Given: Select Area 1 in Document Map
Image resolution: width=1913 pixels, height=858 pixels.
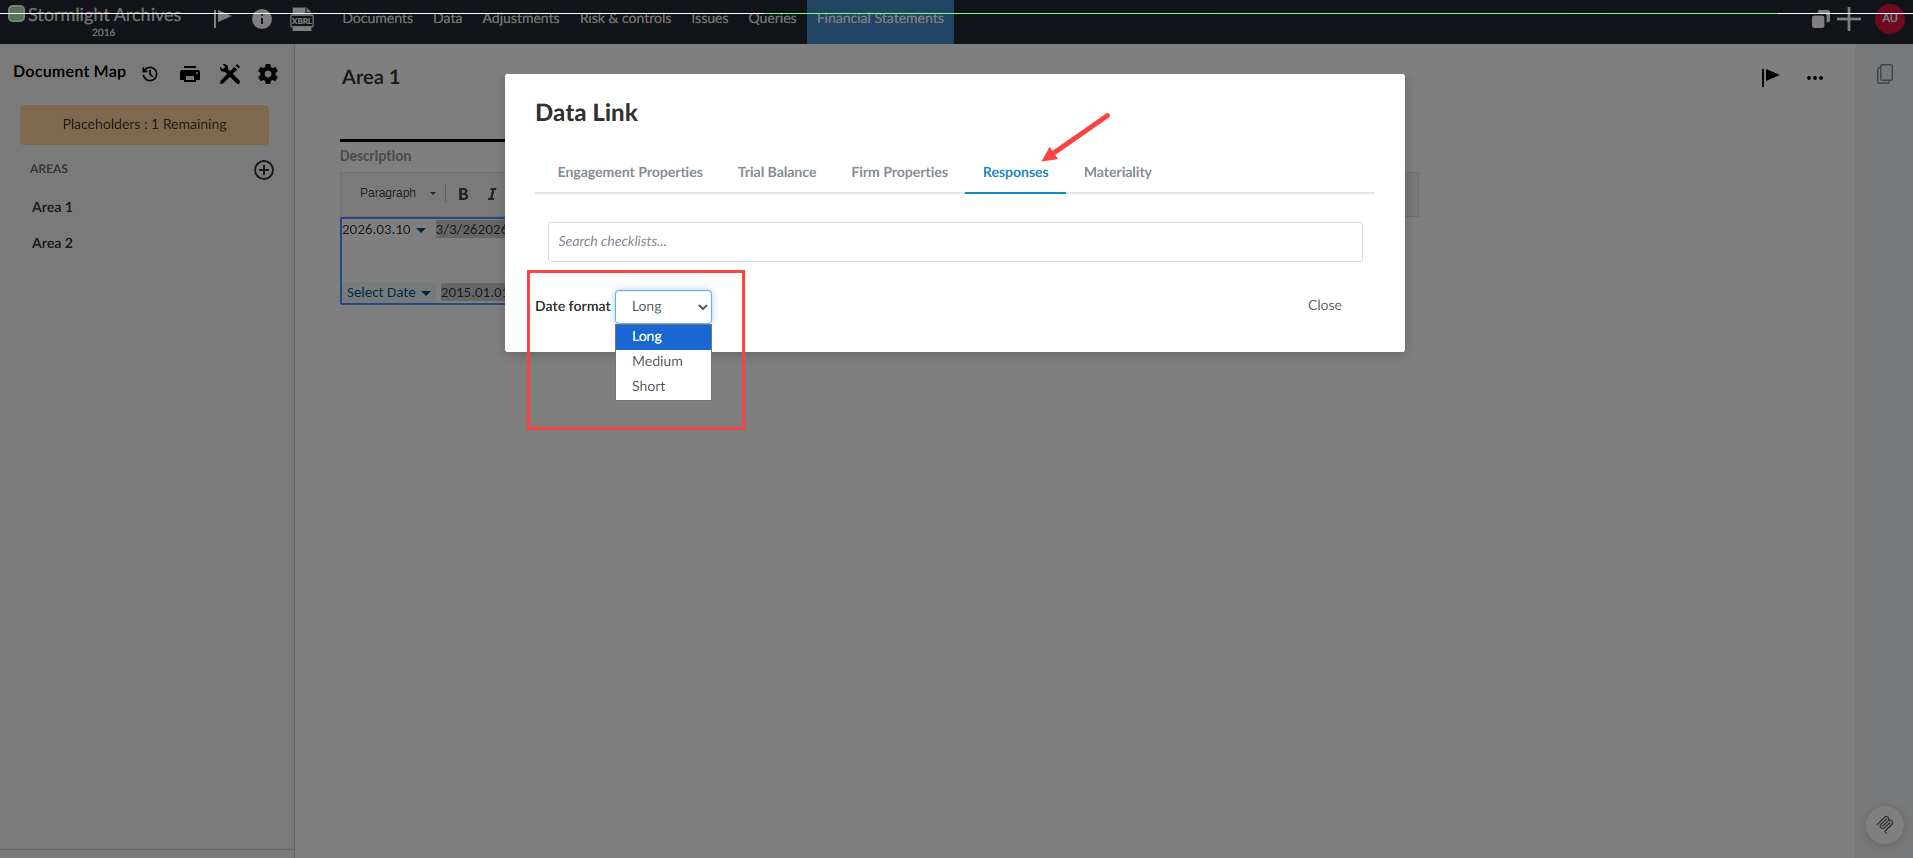Looking at the screenshot, I should coord(52,207).
